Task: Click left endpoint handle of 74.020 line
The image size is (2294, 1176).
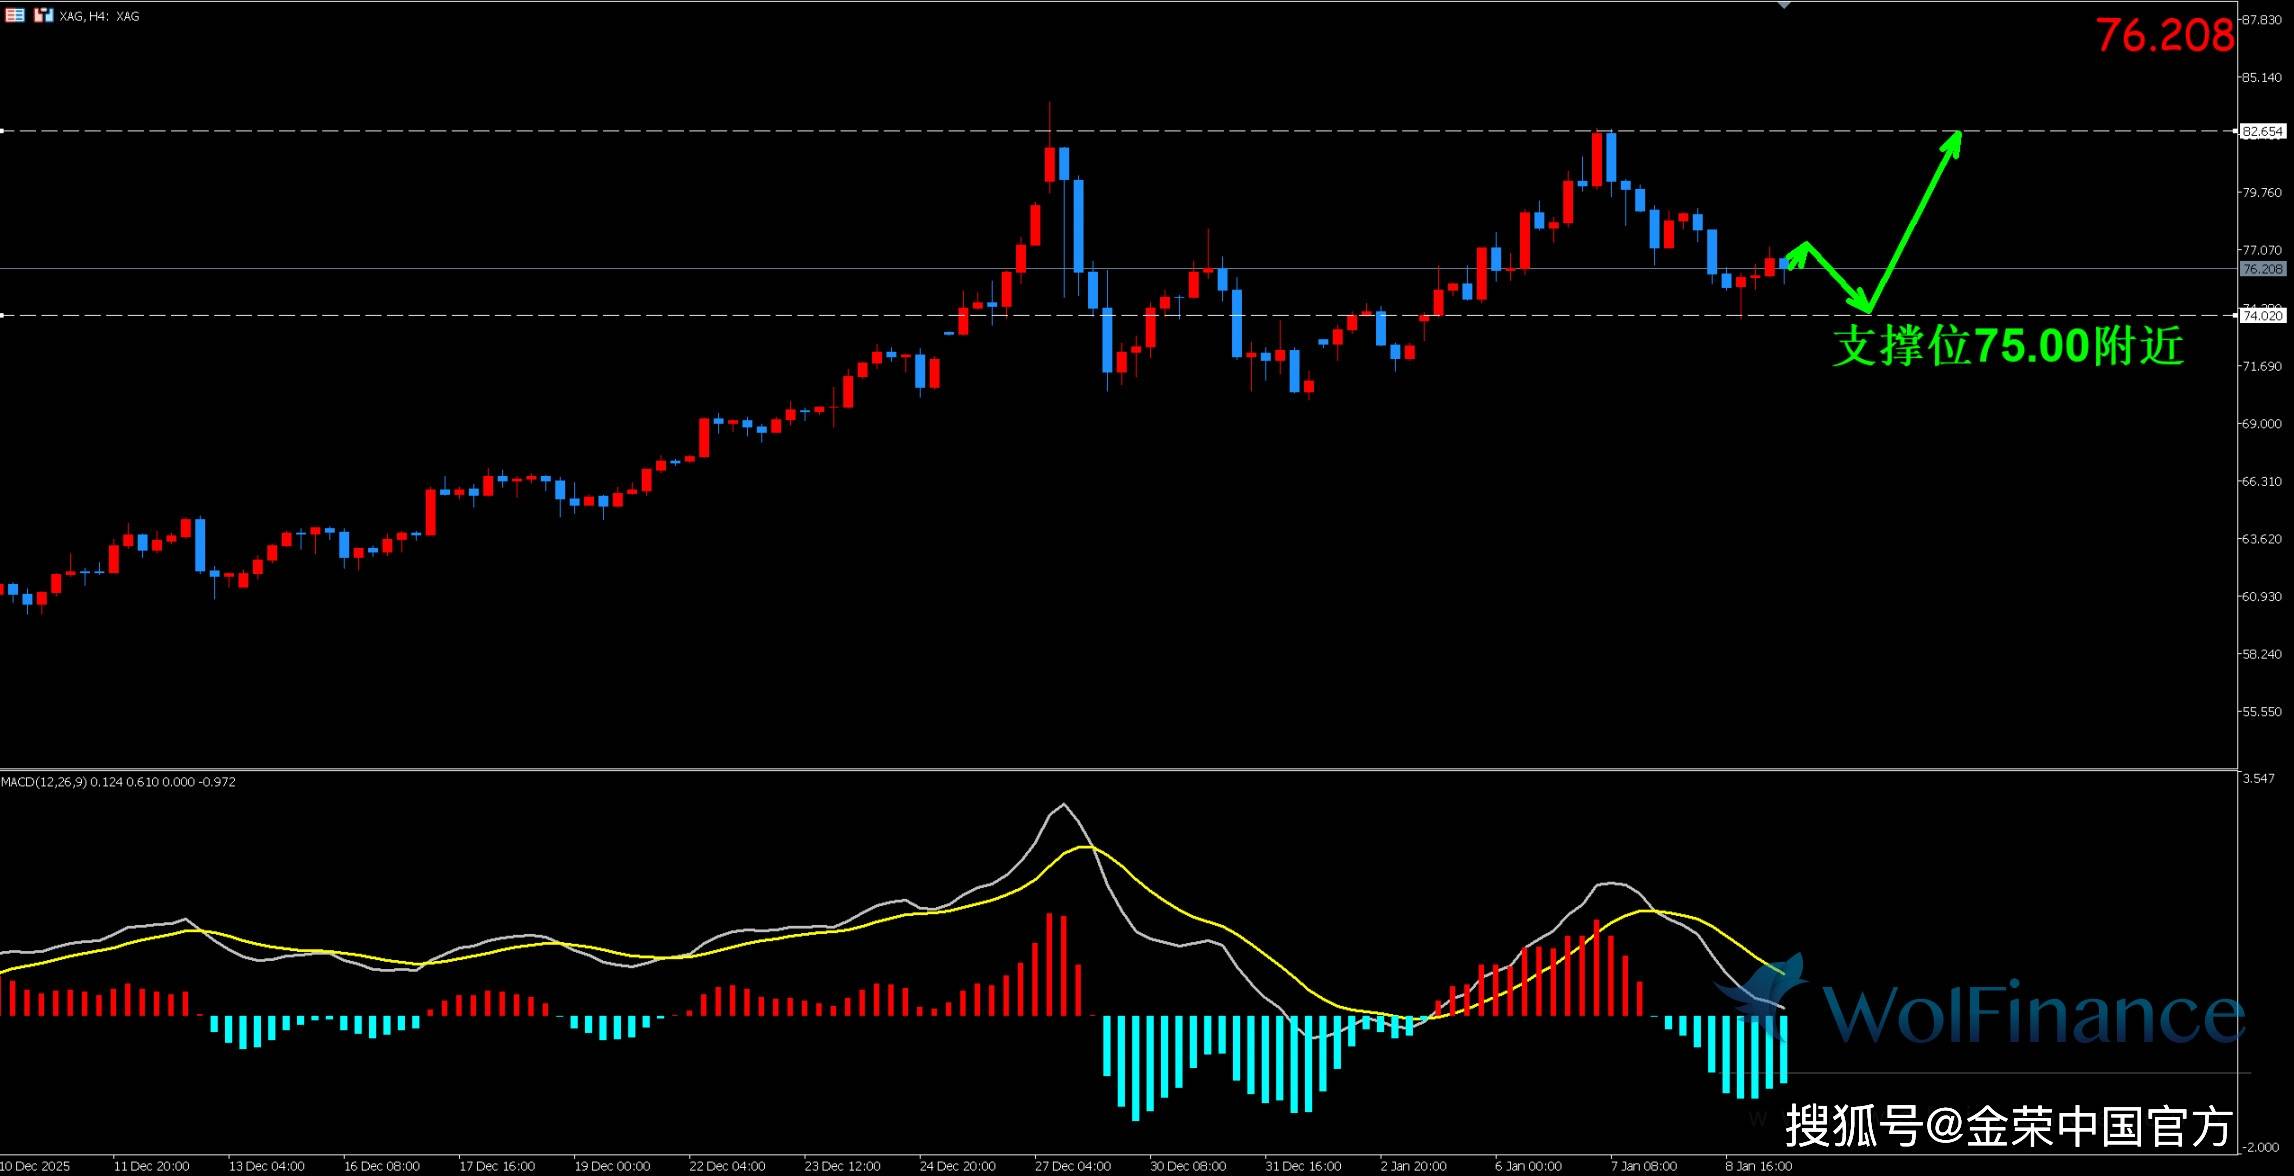Action: (x=3, y=315)
